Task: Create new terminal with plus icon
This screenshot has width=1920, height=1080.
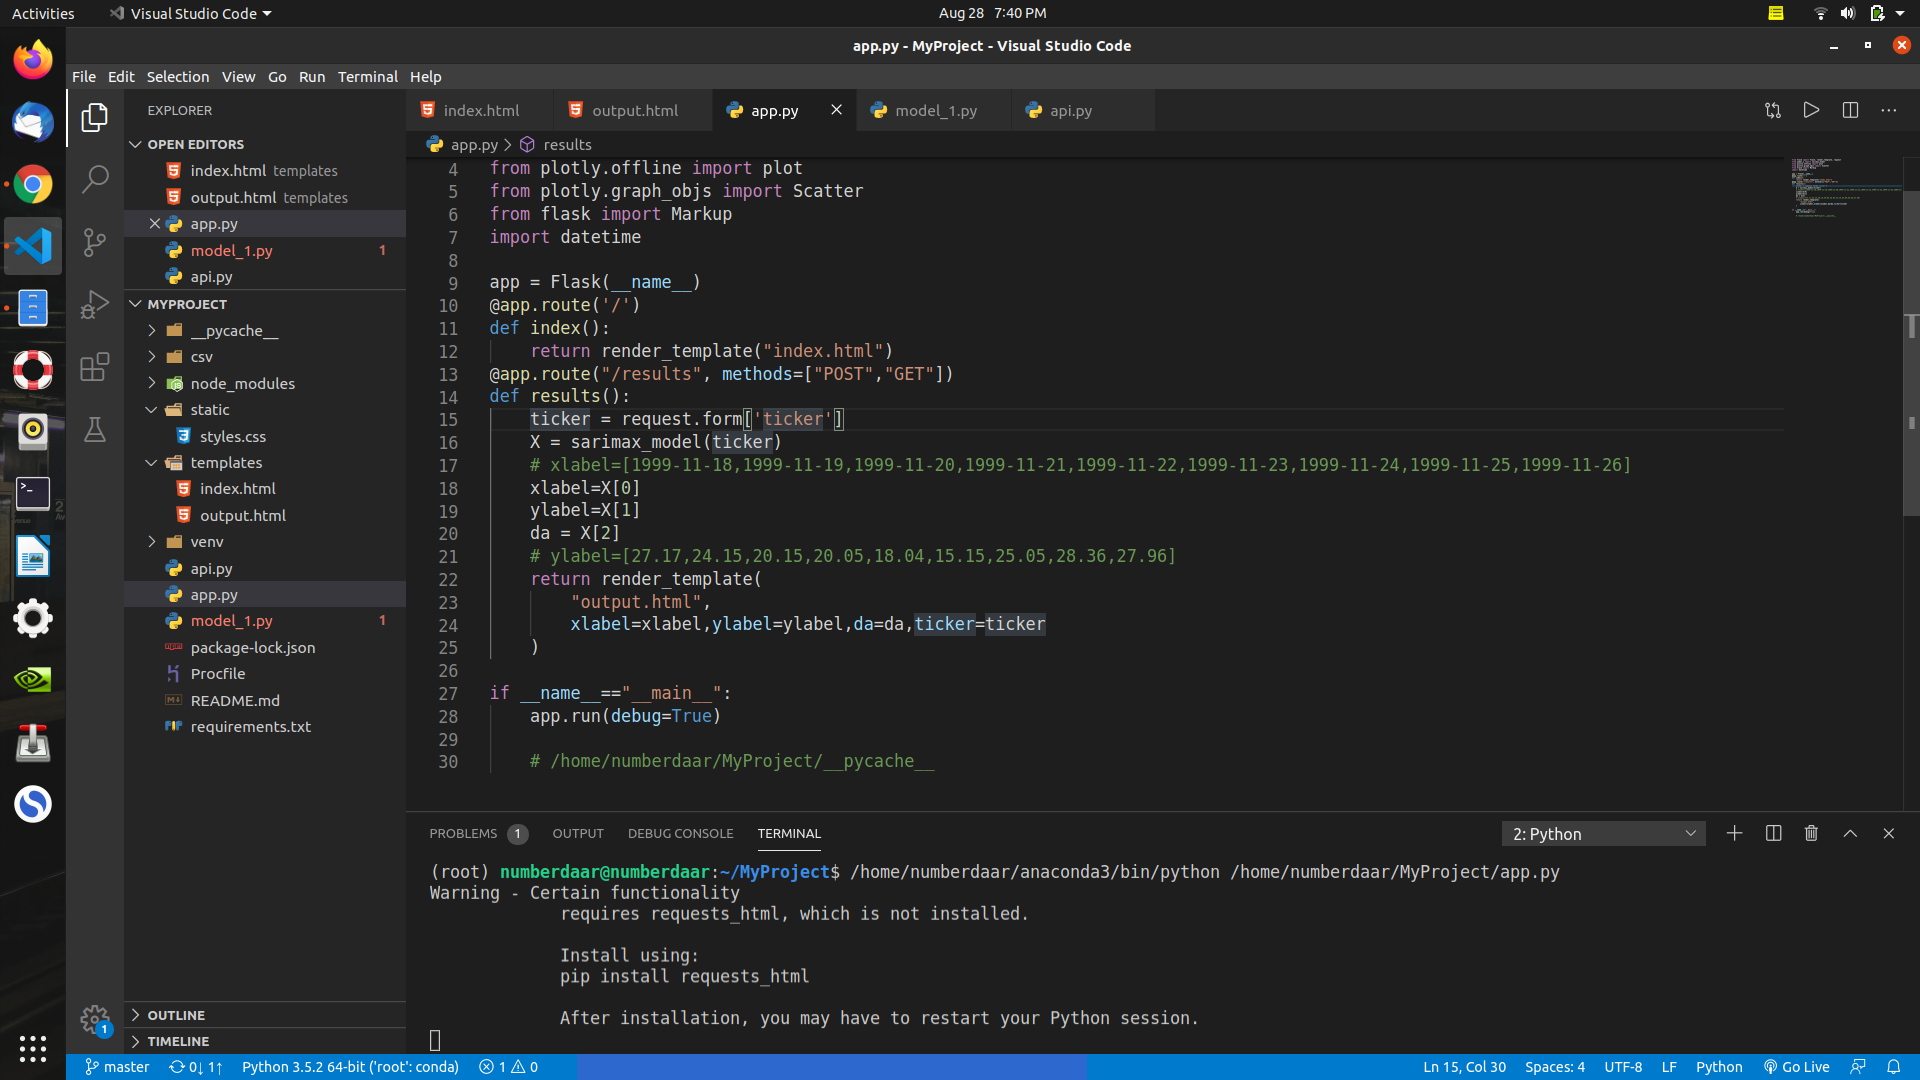Action: pos(1734,833)
